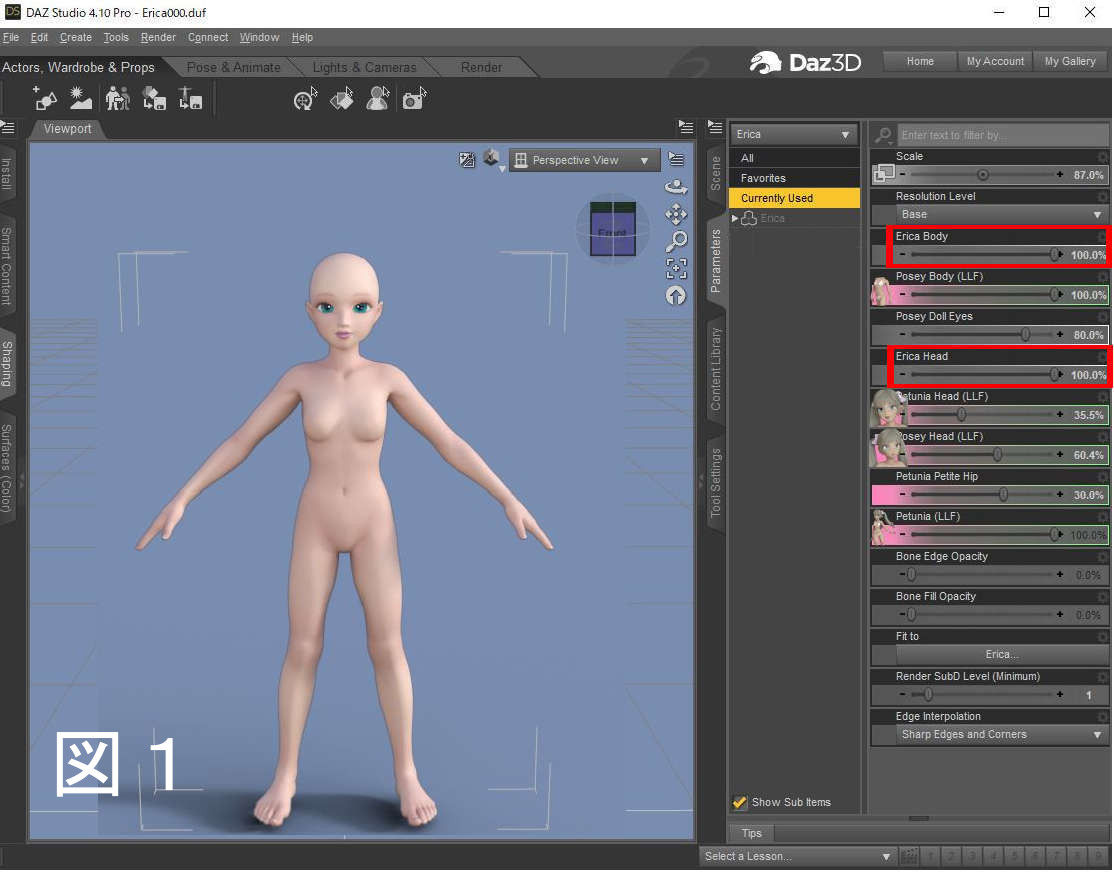This screenshot has width=1114, height=872.
Task: Open the viewport pane options menu icon at top right
Action: (x=686, y=127)
